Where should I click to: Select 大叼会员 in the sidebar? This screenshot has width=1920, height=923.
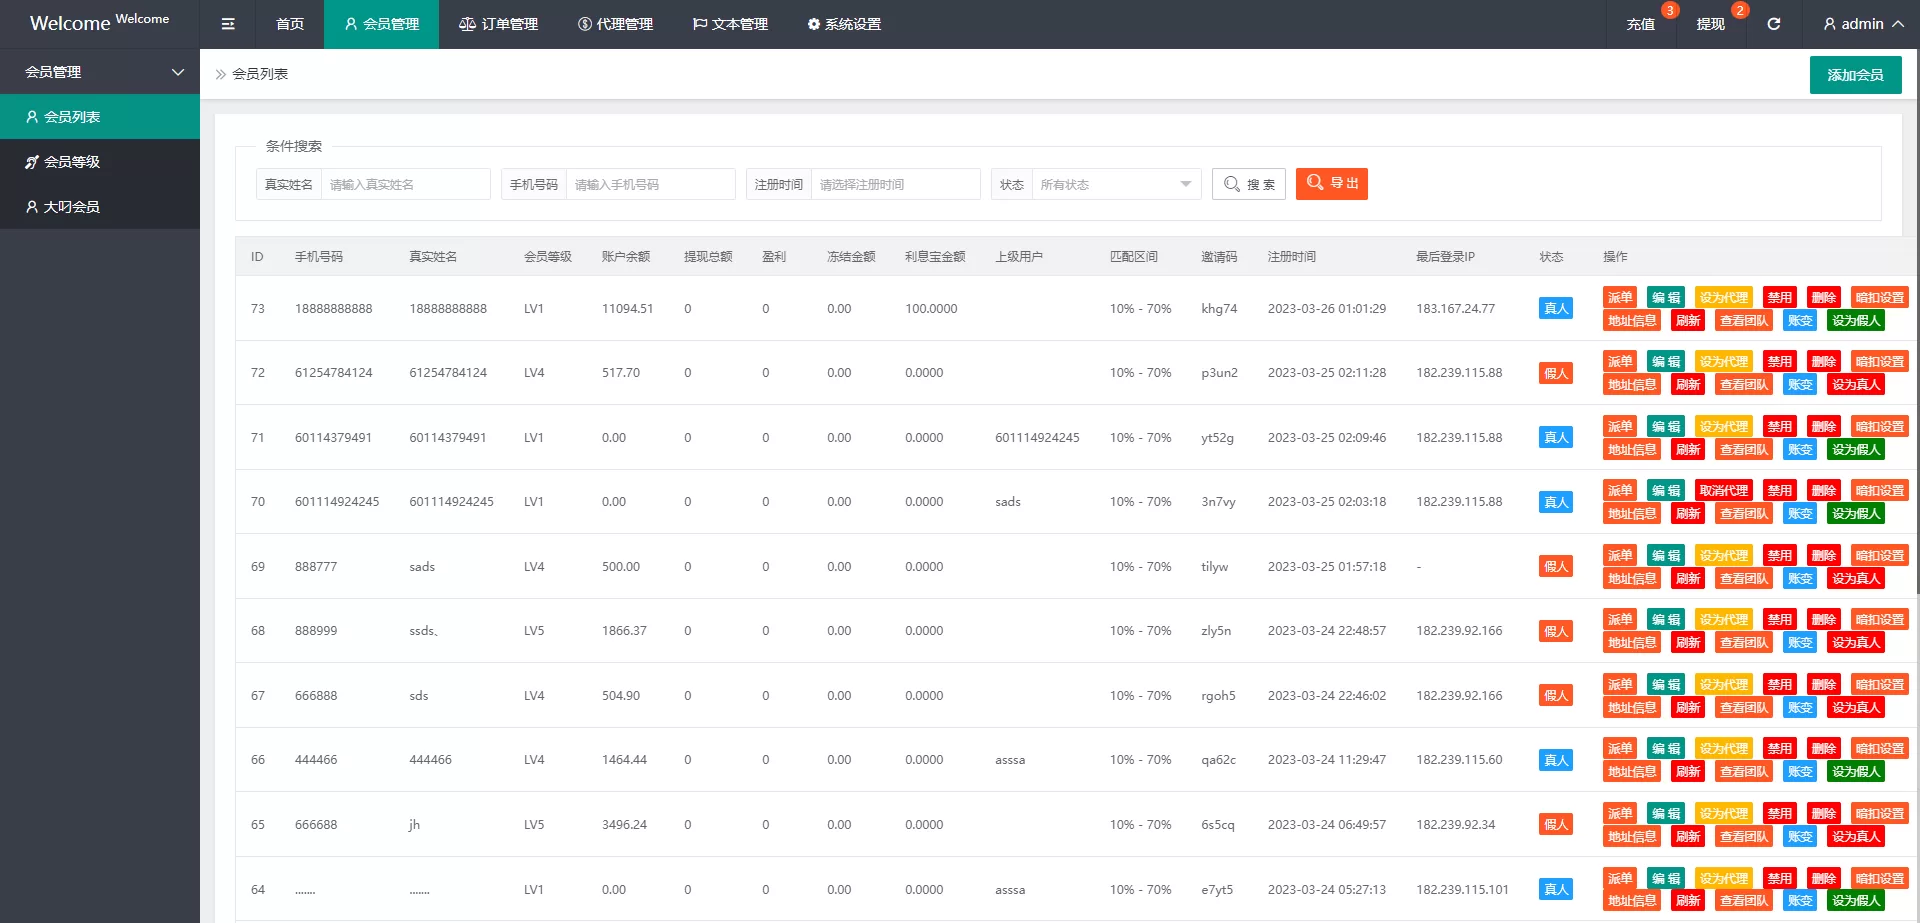pos(71,207)
